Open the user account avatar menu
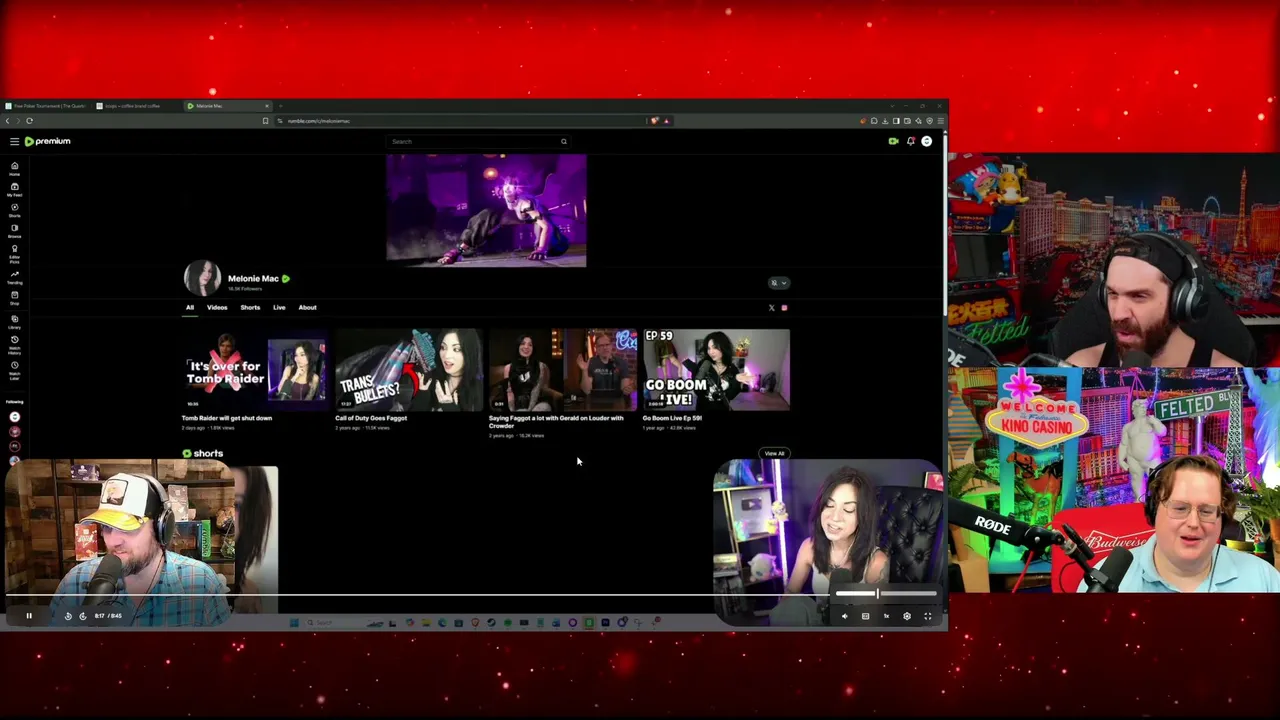The width and height of the screenshot is (1280, 720). click(927, 141)
